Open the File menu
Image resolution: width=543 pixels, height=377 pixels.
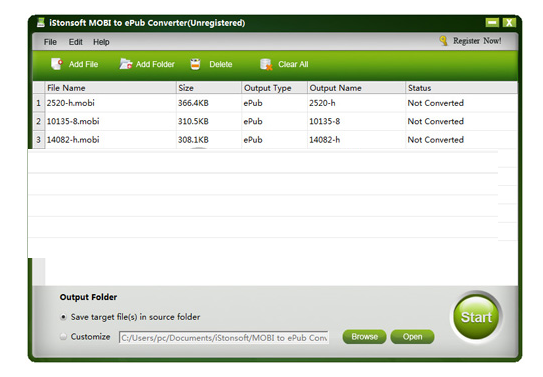50,42
